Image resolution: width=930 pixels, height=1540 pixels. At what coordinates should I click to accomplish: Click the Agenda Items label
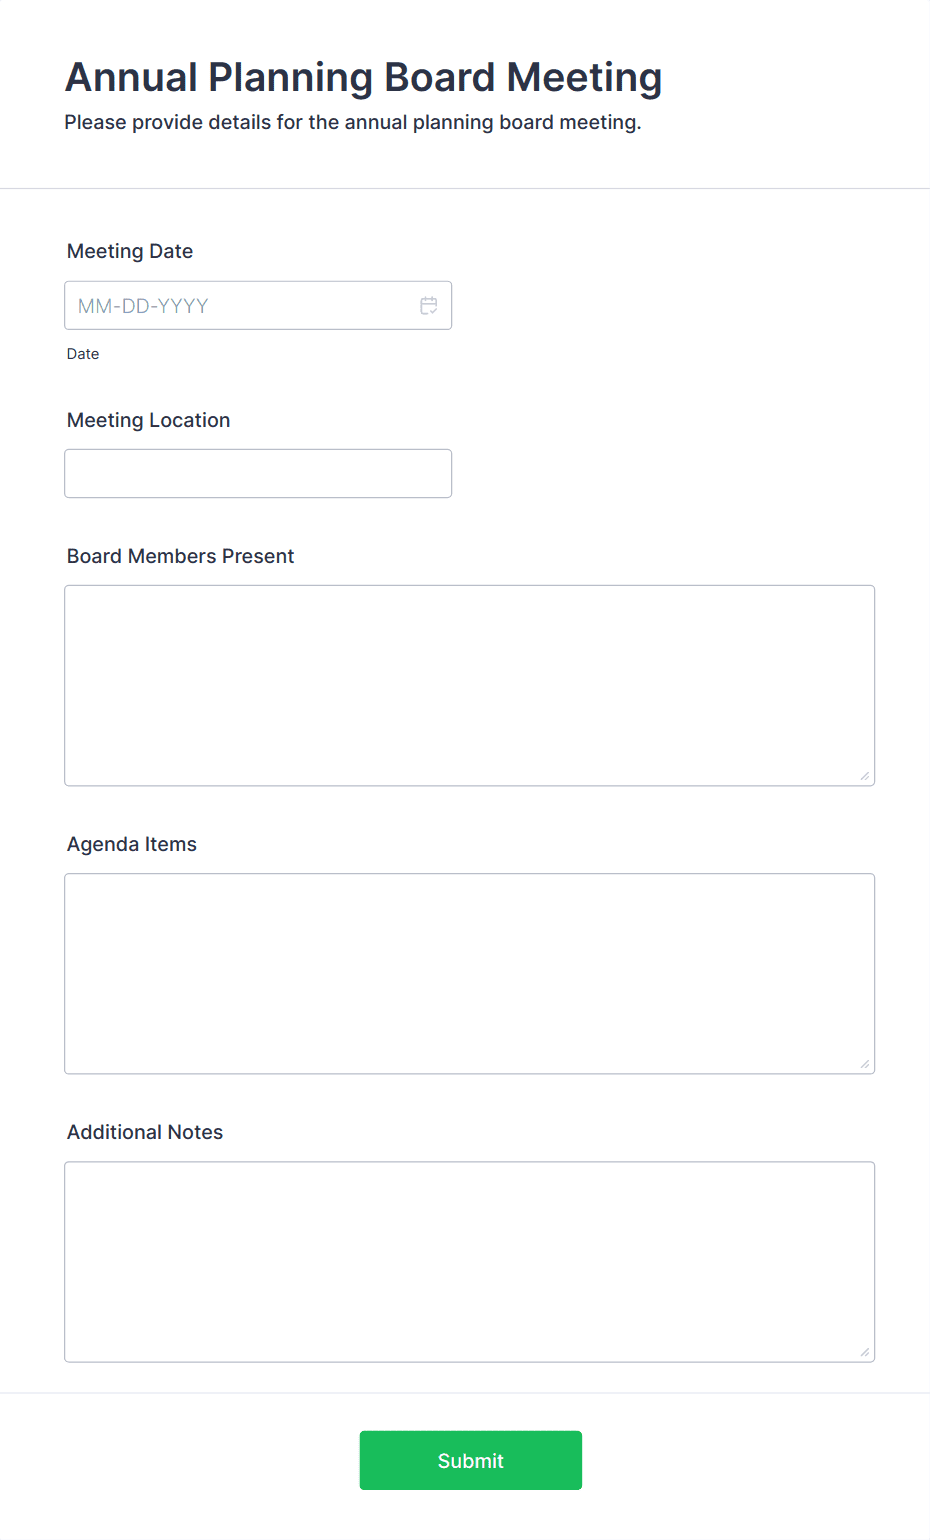[x=131, y=844]
